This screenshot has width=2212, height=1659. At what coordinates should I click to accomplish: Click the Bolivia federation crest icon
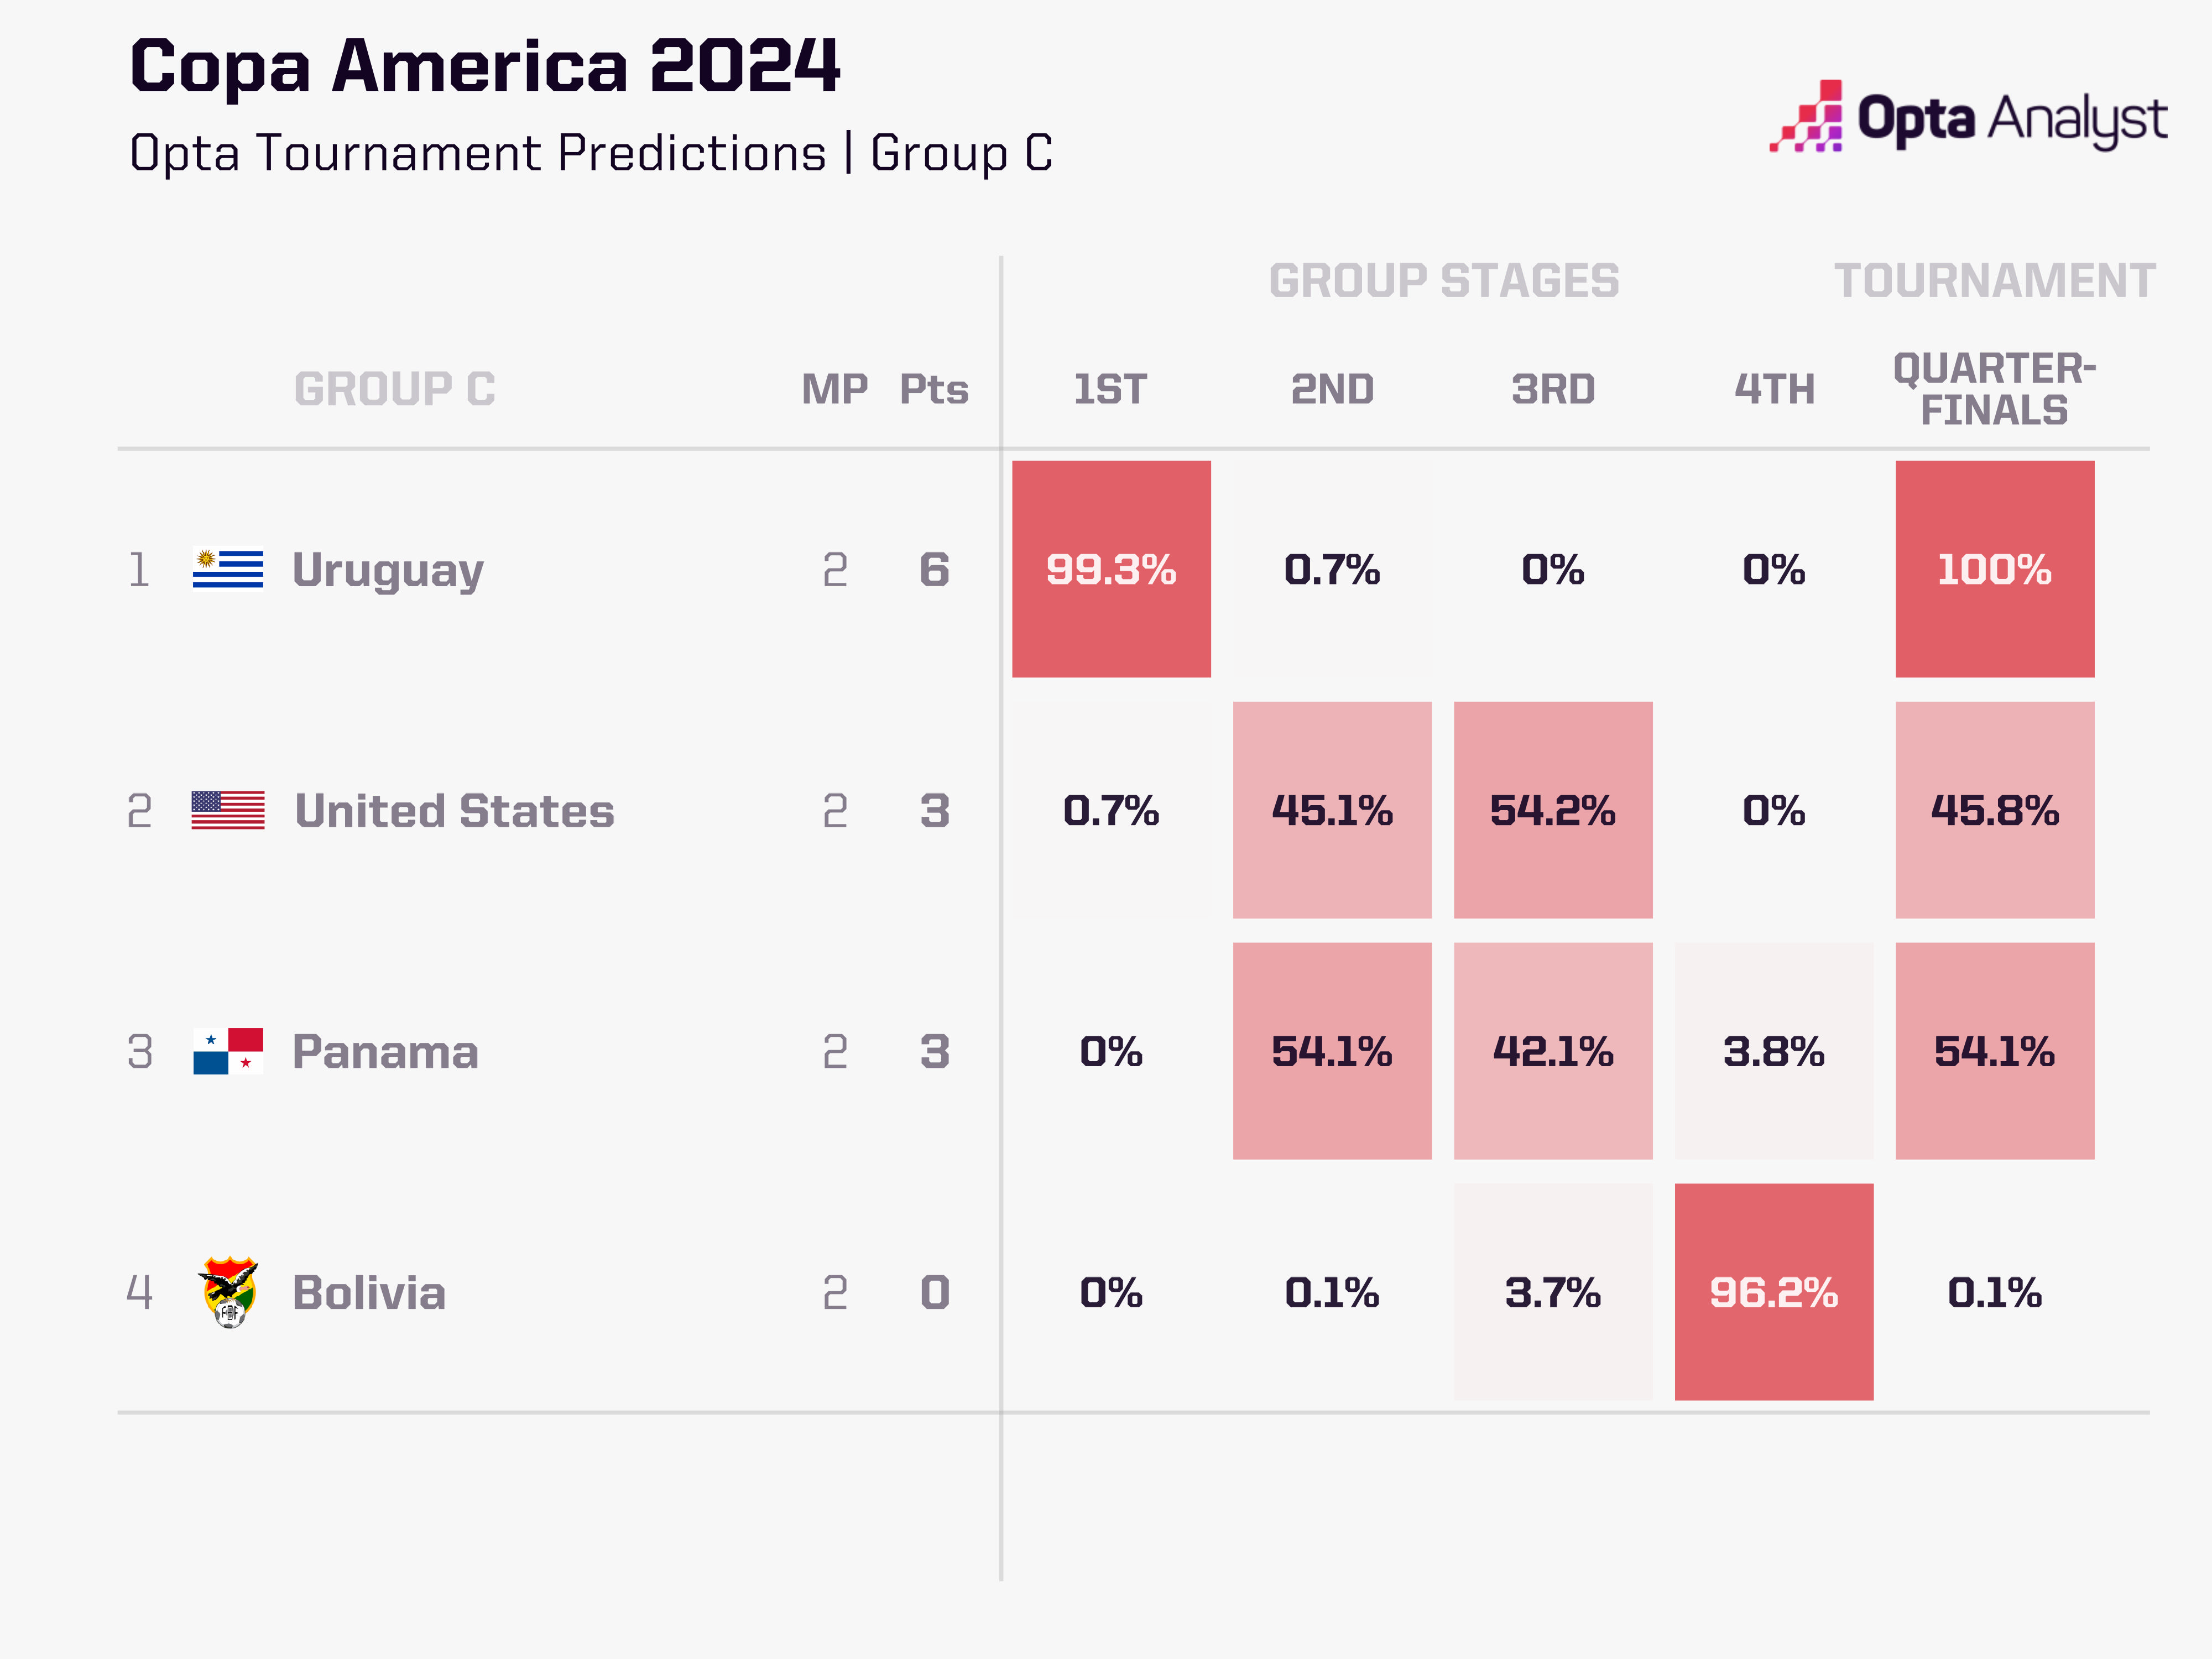click(x=229, y=1292)
